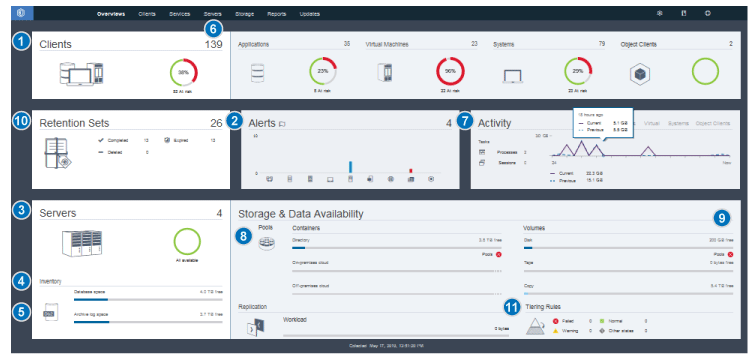Open the Overviews menu
Screen dimensions: 756x360
click(x=110, y=14)
